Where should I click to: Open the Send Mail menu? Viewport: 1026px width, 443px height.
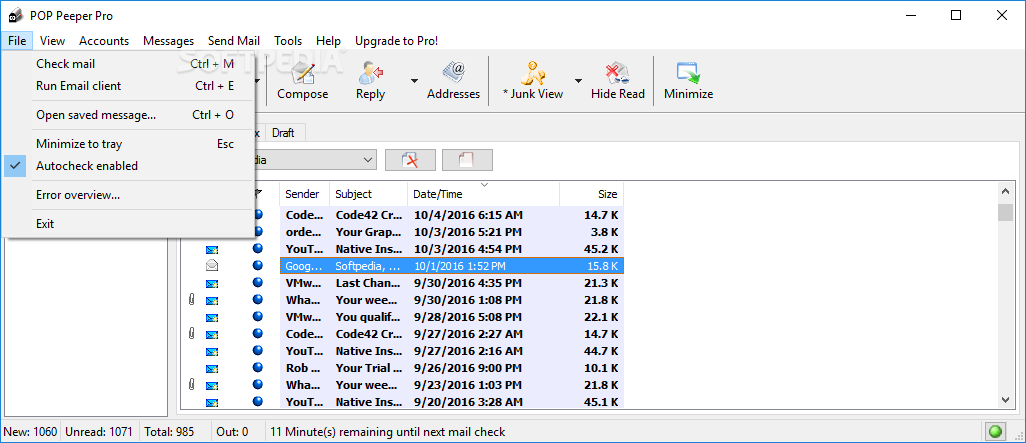(234, 41)
